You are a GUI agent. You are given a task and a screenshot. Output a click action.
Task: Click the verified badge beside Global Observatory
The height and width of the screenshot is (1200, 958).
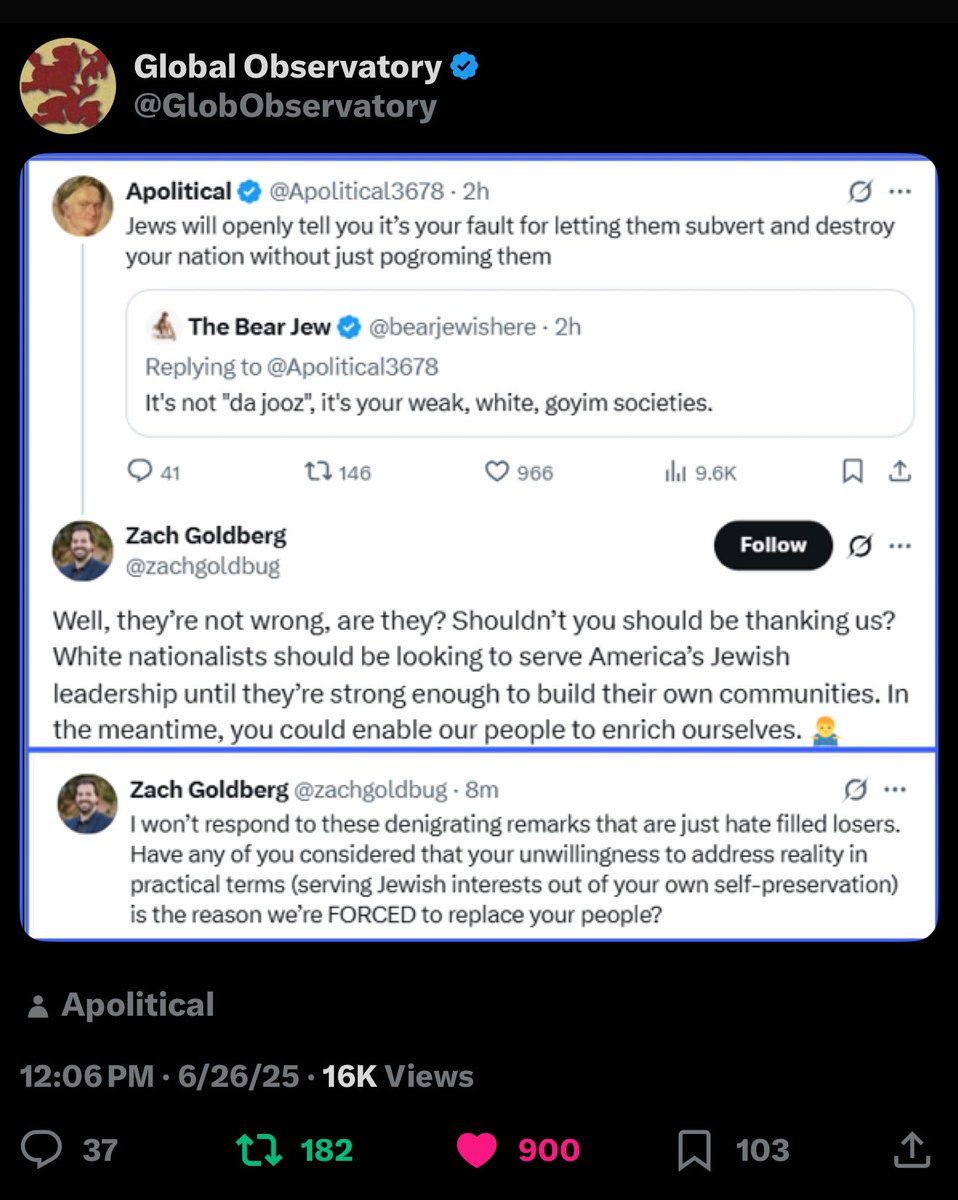pyautogui.click(x=464, y=67)
